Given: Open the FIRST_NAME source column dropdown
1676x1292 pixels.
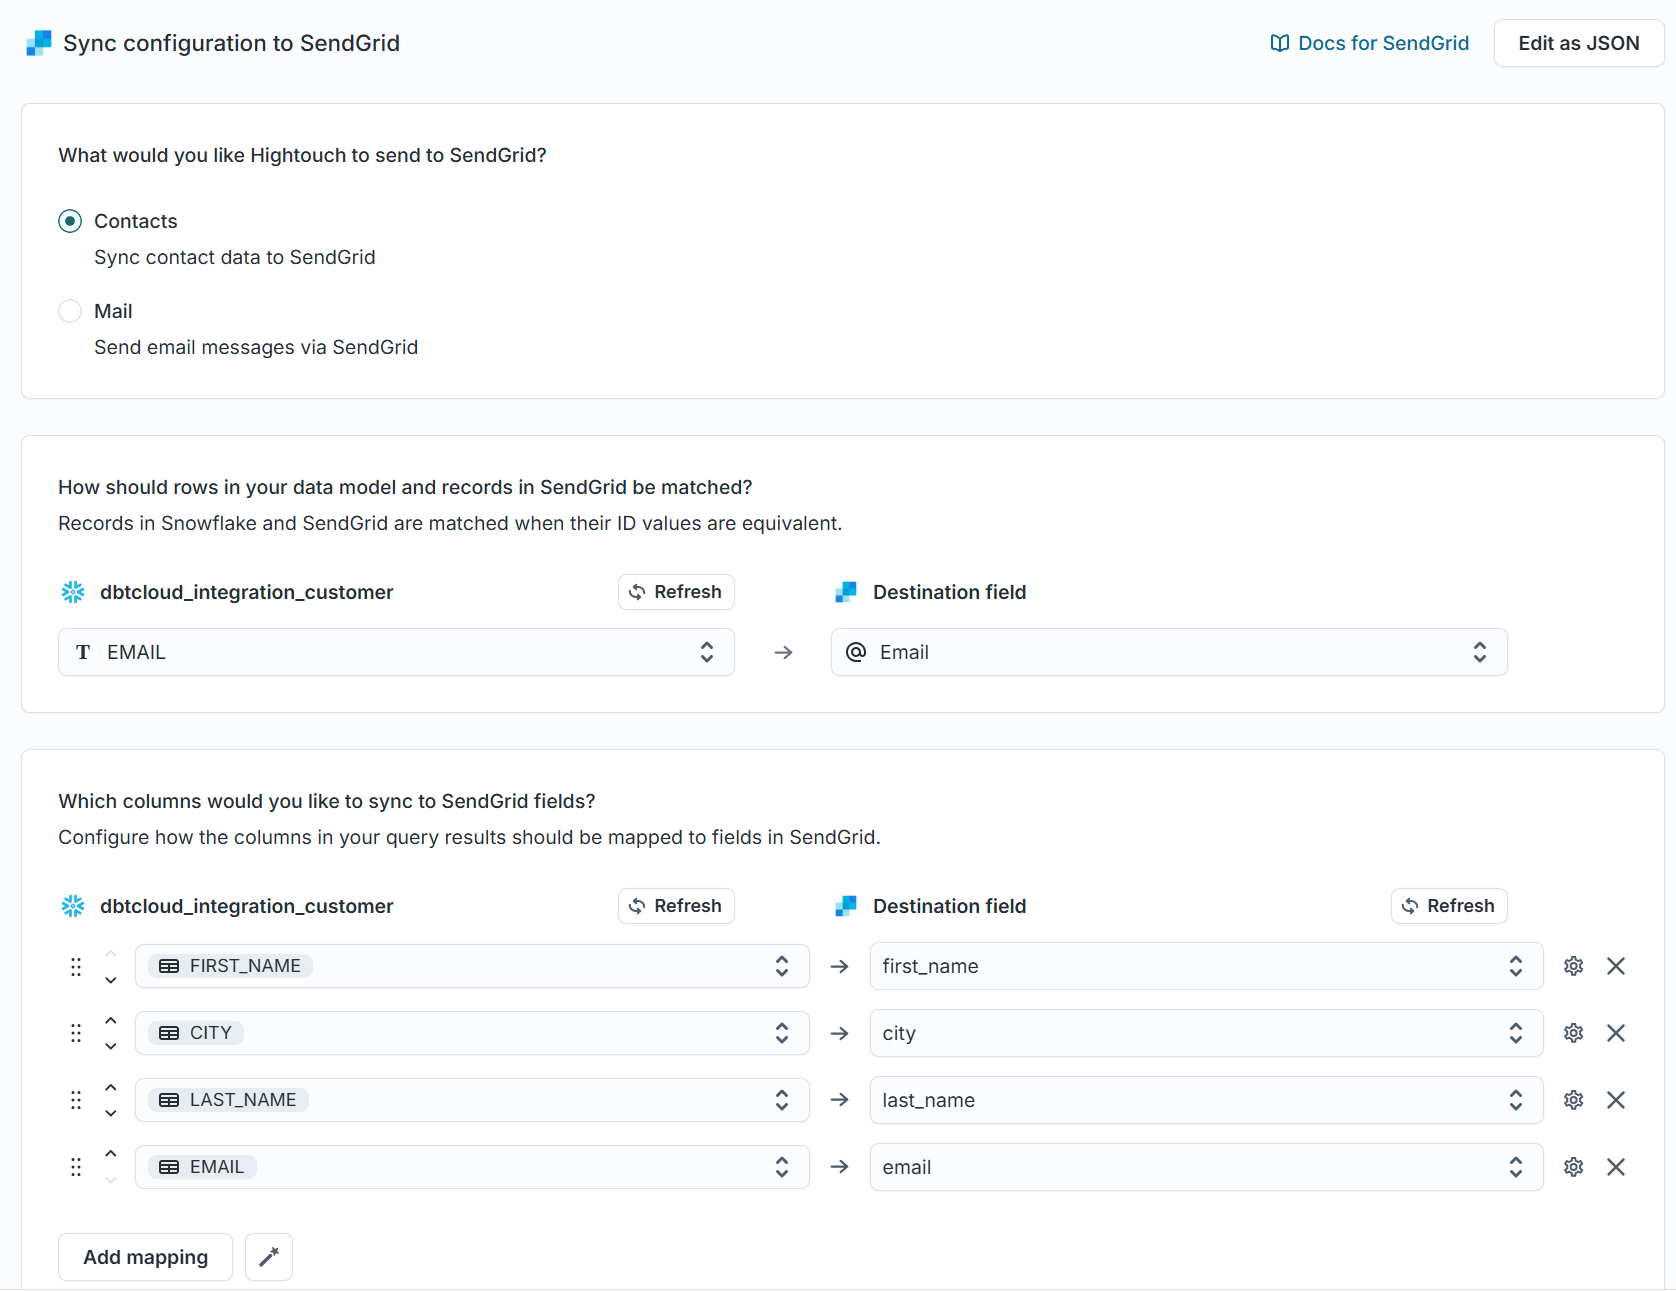Looking at the screenshot, I should pyautogui.click(x=472, y=966).
